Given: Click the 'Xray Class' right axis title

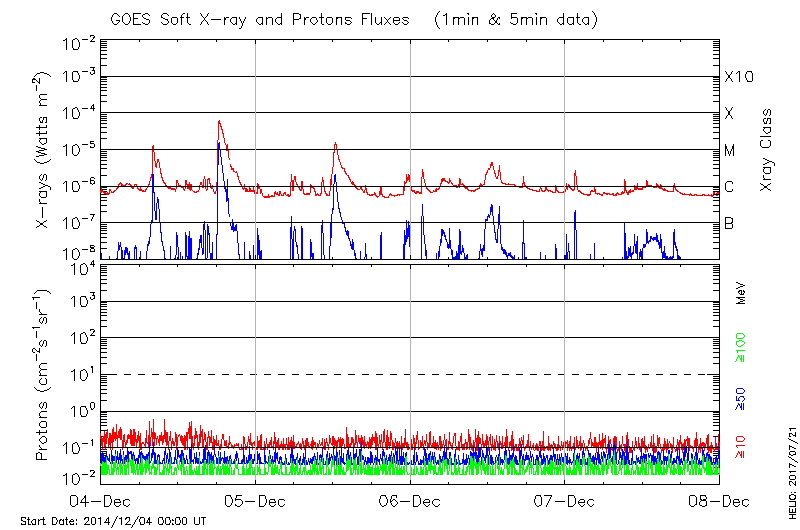Looking at the screenshot, I should (767, 150).
